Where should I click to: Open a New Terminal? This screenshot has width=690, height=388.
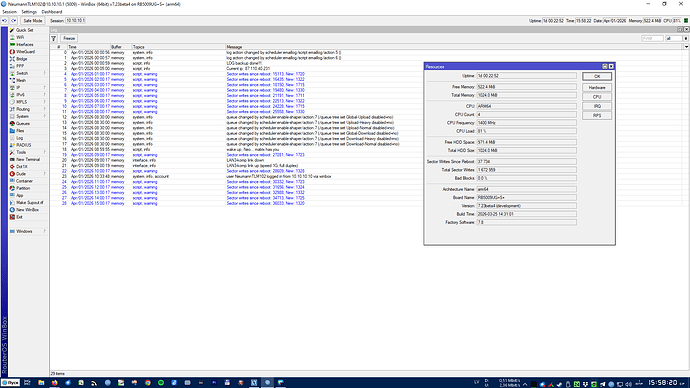[28, 160]
